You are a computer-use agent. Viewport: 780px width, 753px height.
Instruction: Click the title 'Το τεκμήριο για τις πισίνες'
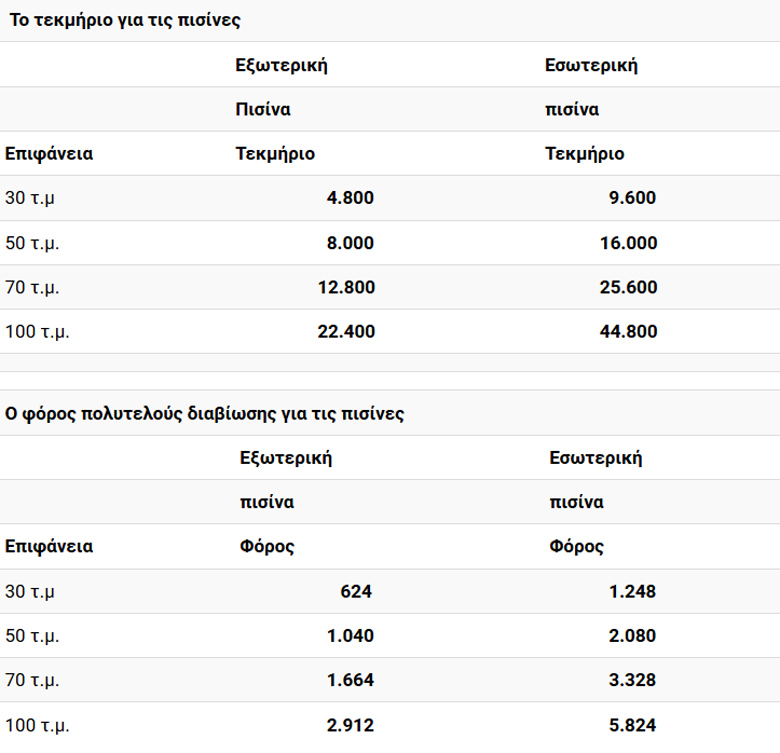[125, 20]
